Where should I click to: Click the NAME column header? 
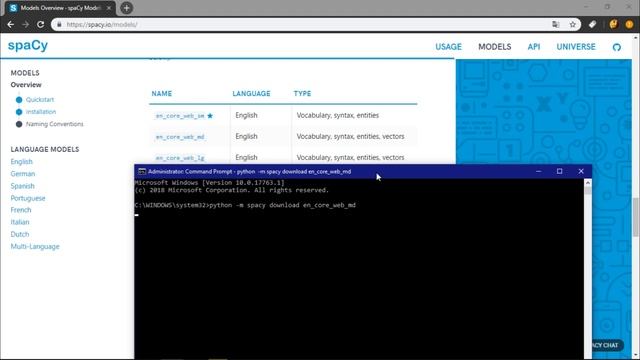pos(162,93)
